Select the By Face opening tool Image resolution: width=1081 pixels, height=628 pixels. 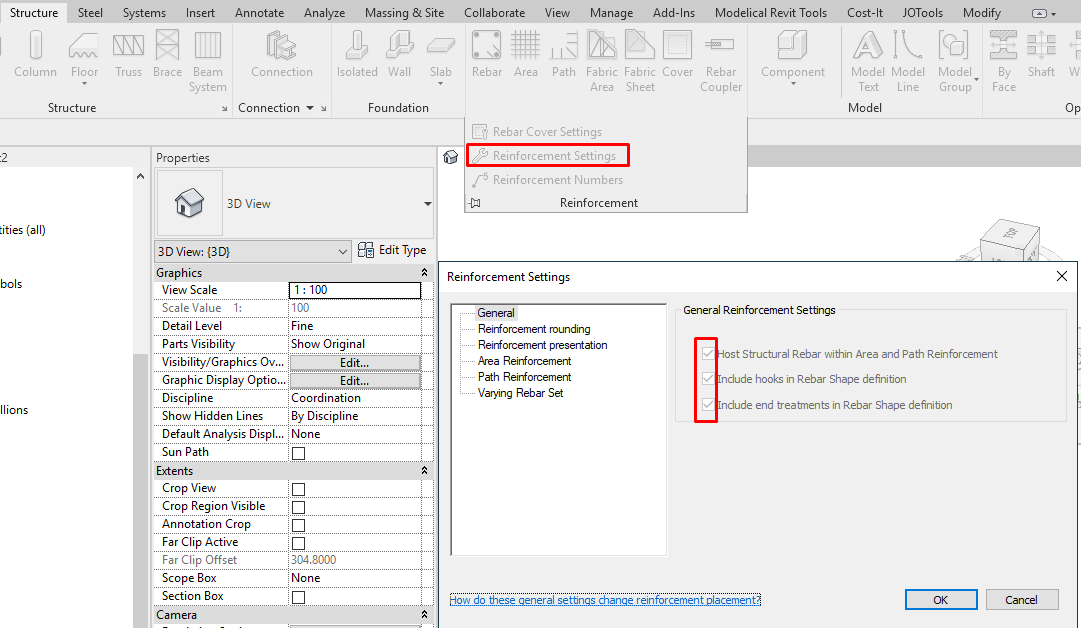tap(1004, 61)
